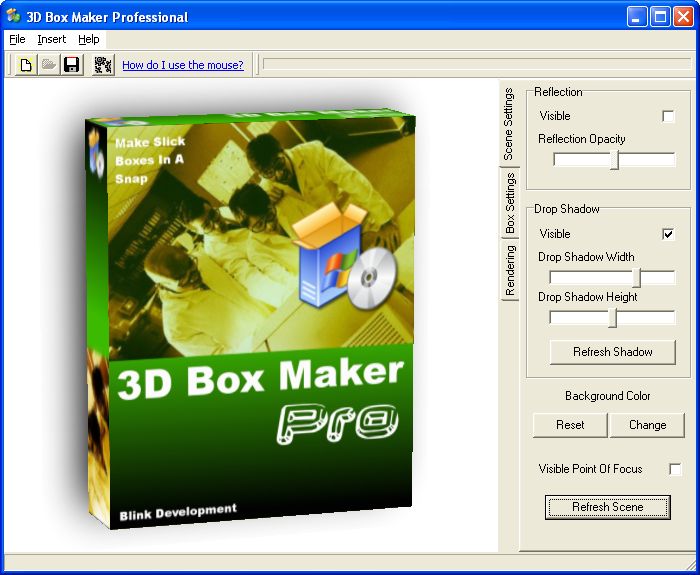
Task: Click the Reflection Opacity slider handle
Action: [x=615, y=160]
